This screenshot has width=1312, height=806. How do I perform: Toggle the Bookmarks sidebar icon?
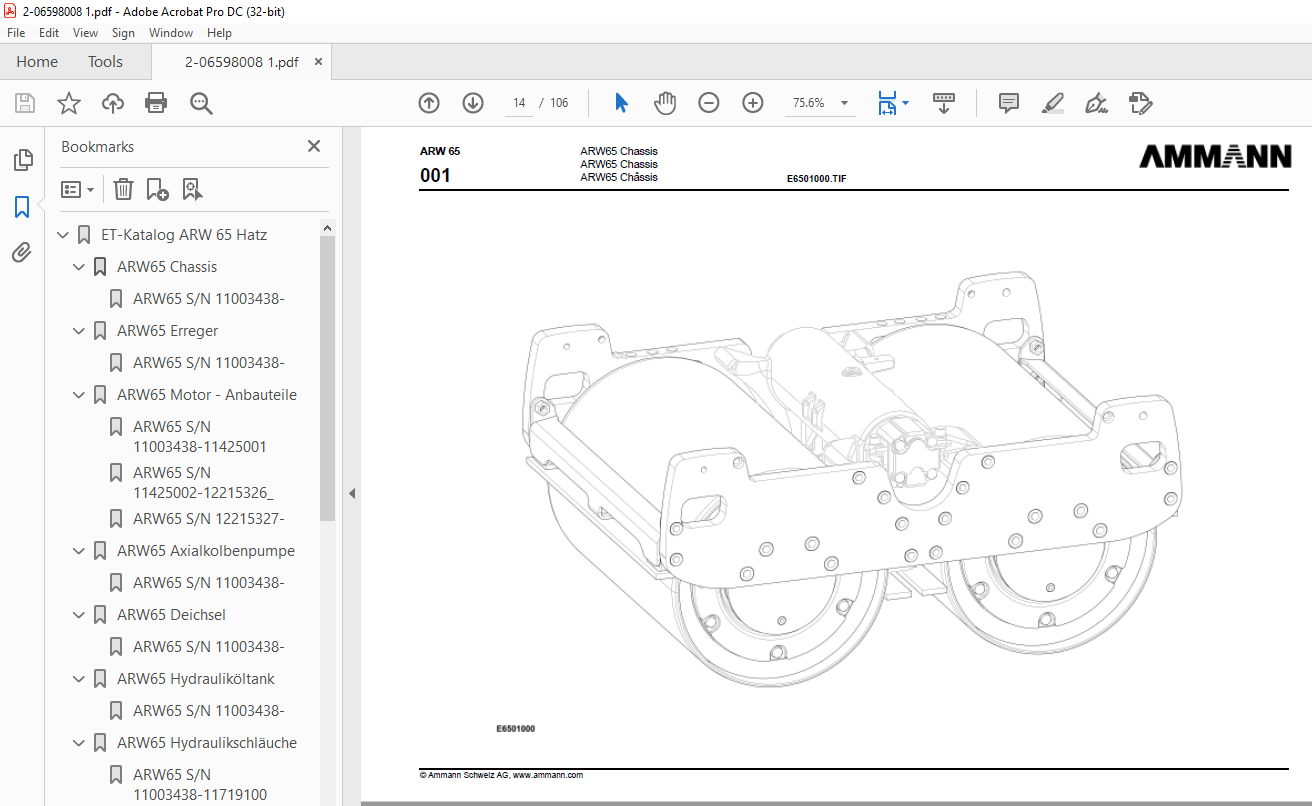[x=22, y=207]
